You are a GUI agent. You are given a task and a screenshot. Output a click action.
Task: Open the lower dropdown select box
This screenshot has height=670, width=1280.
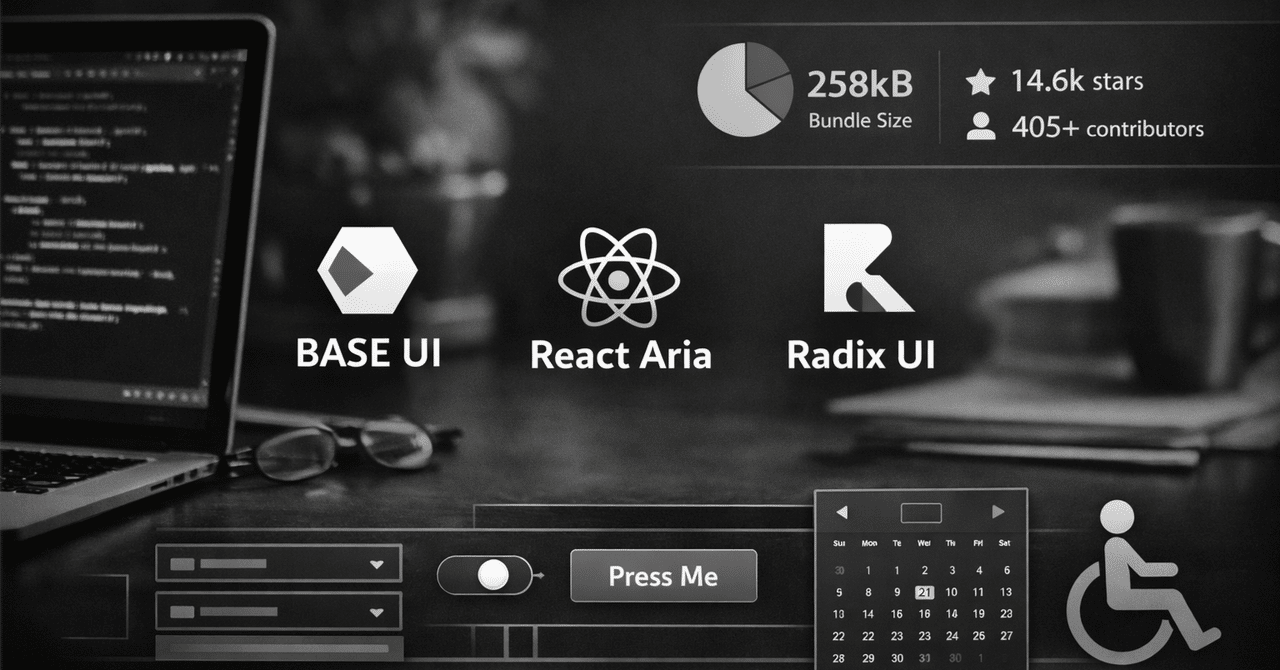[x=279, y=611]
